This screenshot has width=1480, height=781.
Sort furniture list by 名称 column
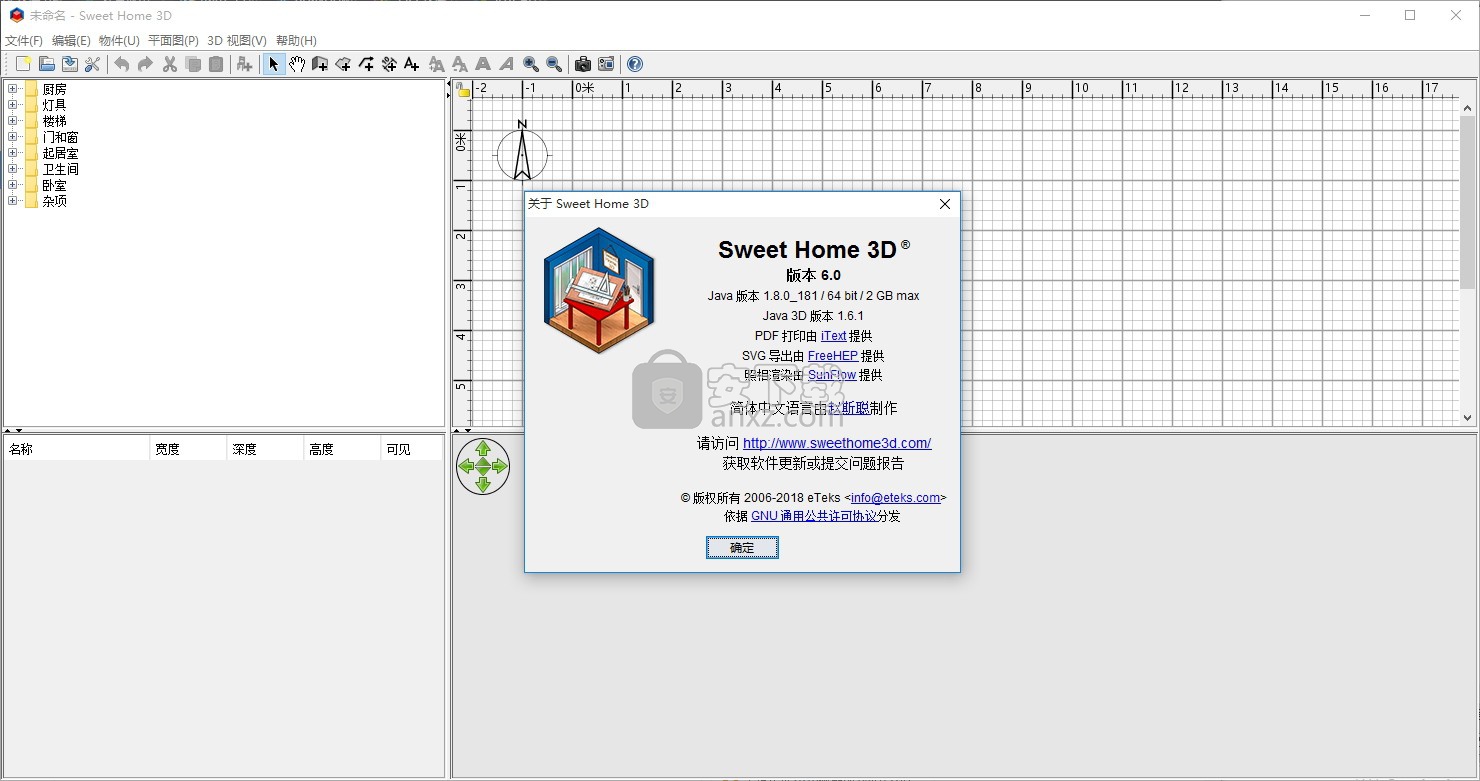[x=77, y=449]
